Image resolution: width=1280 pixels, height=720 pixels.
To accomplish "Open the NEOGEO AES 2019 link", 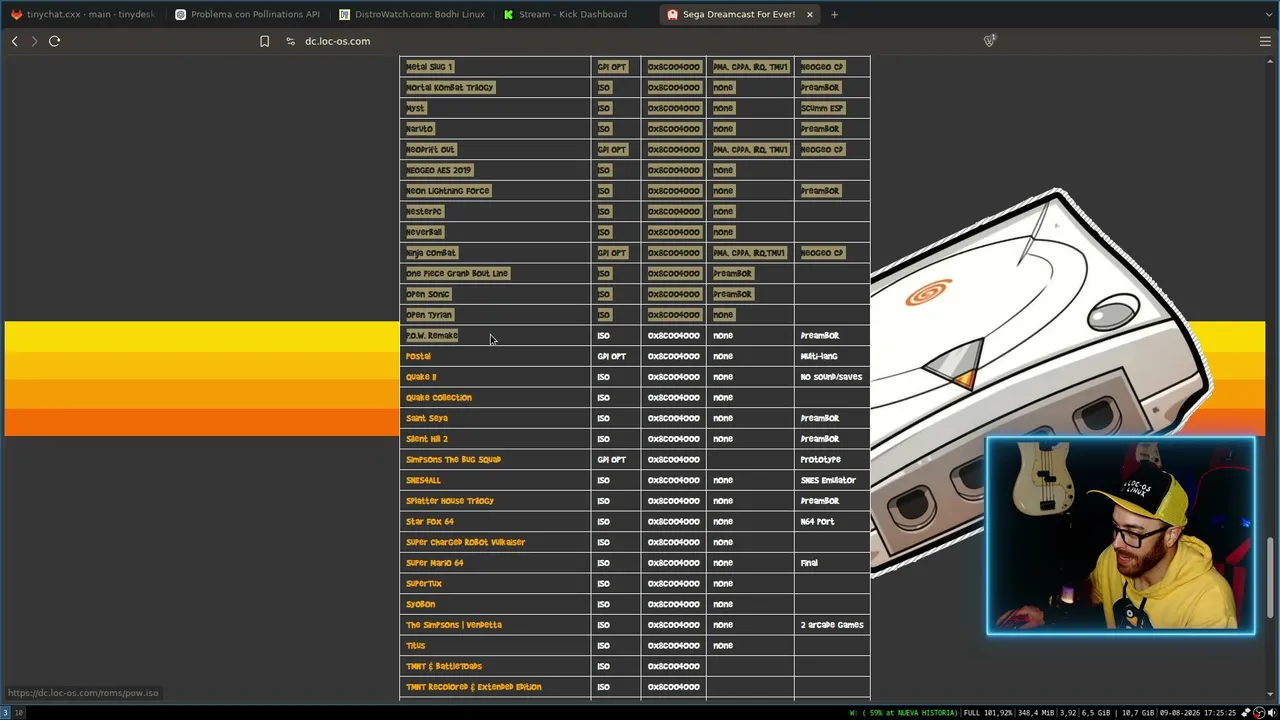I will click(x=439, y=170).
